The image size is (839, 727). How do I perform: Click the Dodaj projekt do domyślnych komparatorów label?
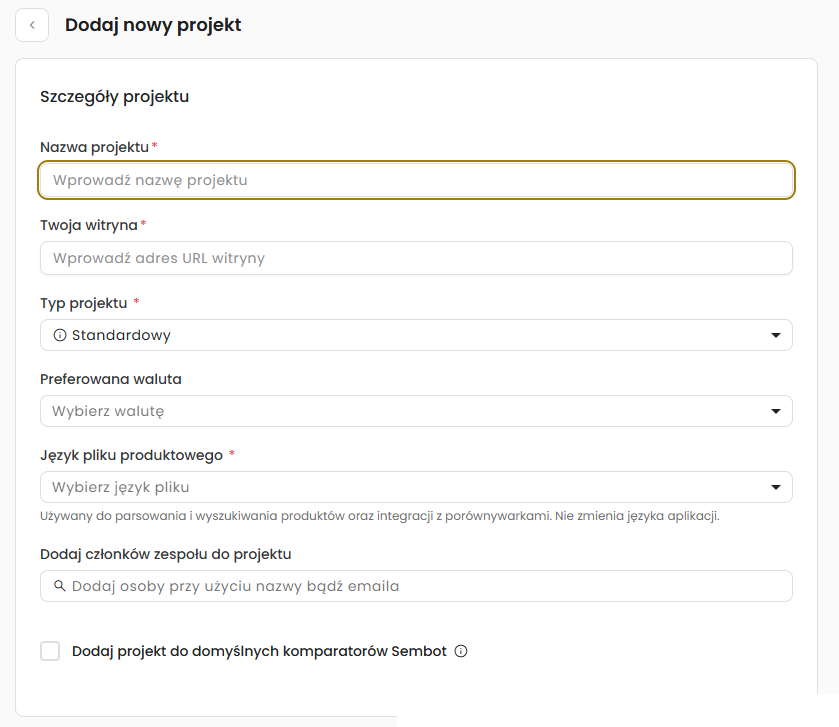point(259,651)
